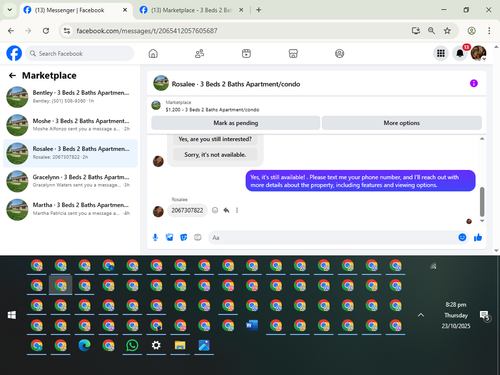The height and width of the screenshot is (375, 500).
Task: Open the notifications bell
Action: 460,53
